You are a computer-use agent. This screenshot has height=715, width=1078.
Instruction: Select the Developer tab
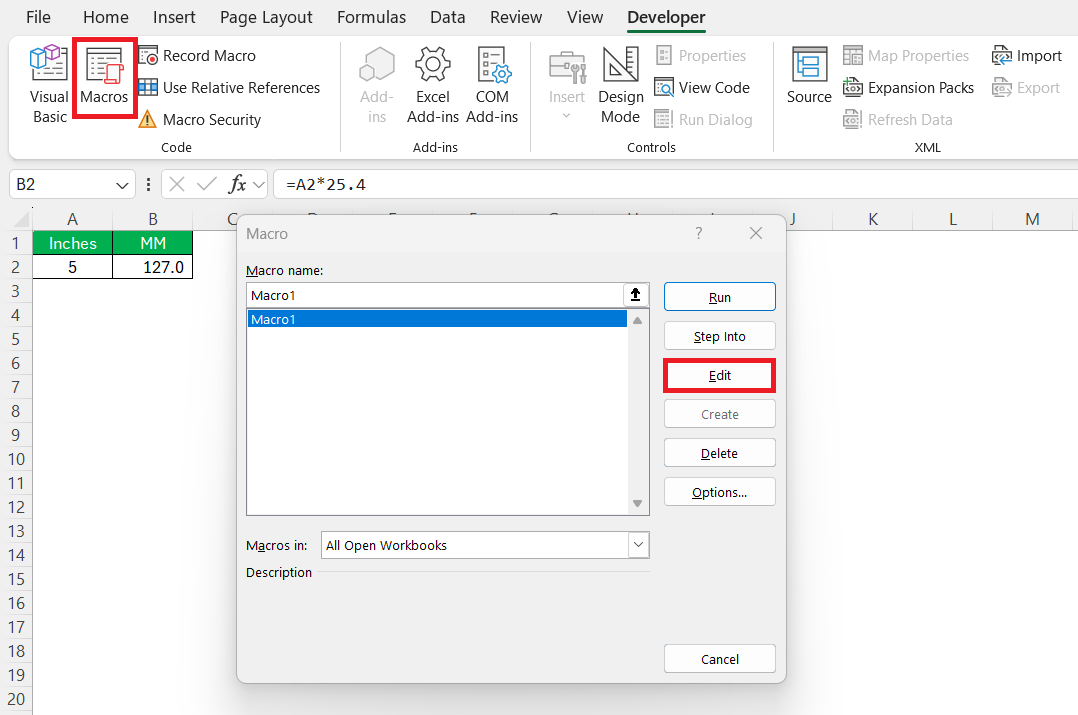click(666, 17)
